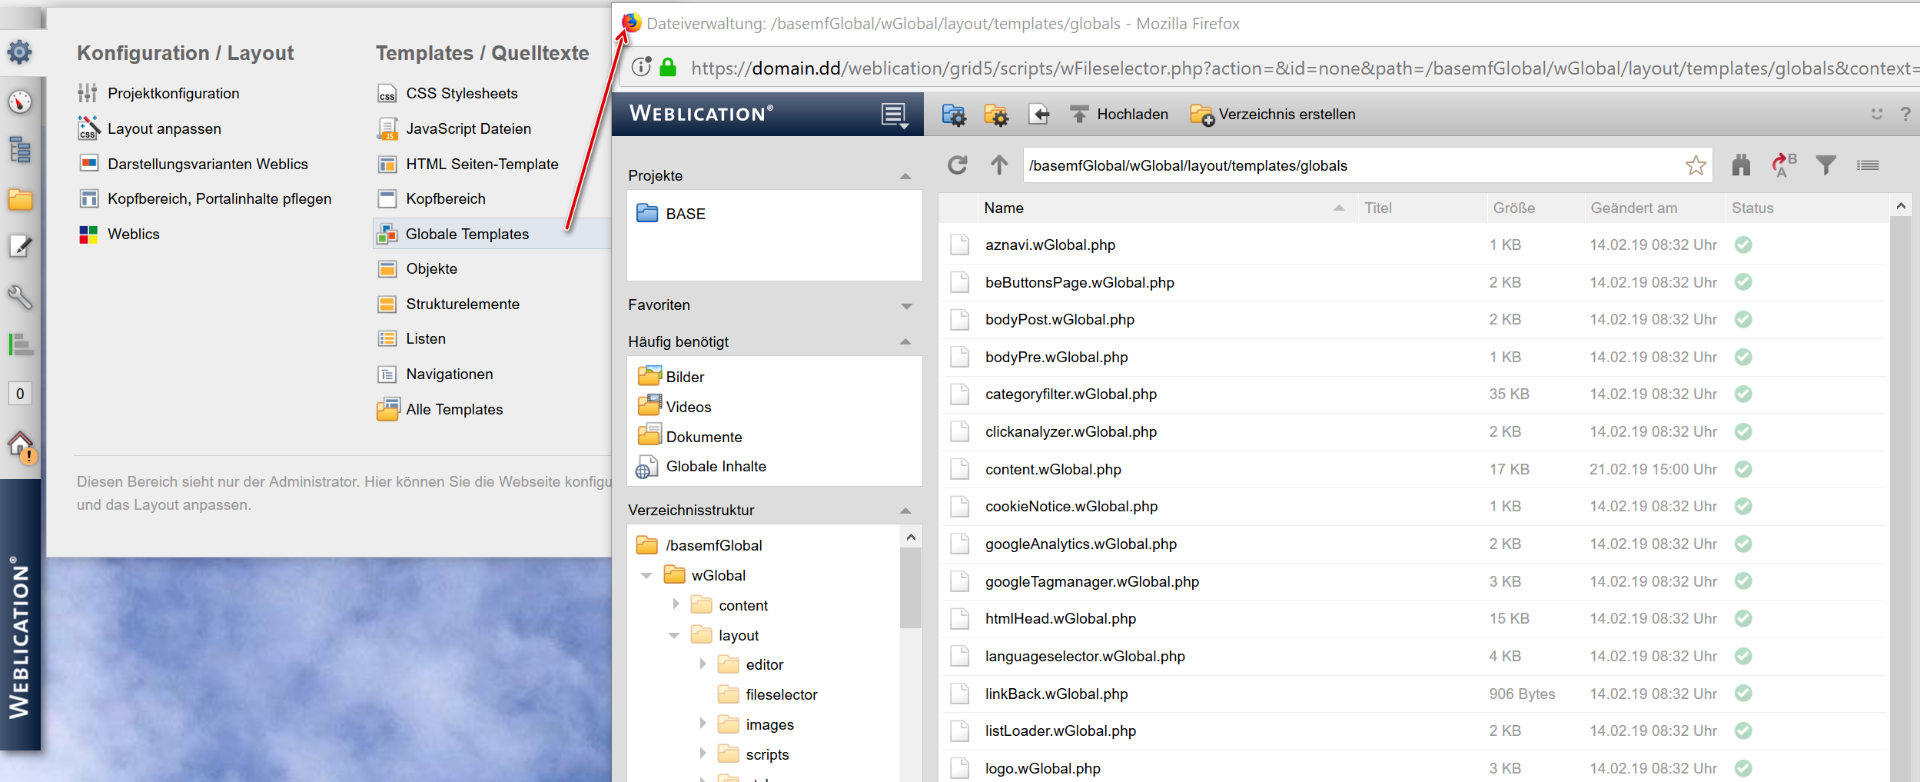The width and height of the screenshot is (1920, 782).
Task: Open file htmlHead.wGlobal.php
Action: (x=1060, y=619)
